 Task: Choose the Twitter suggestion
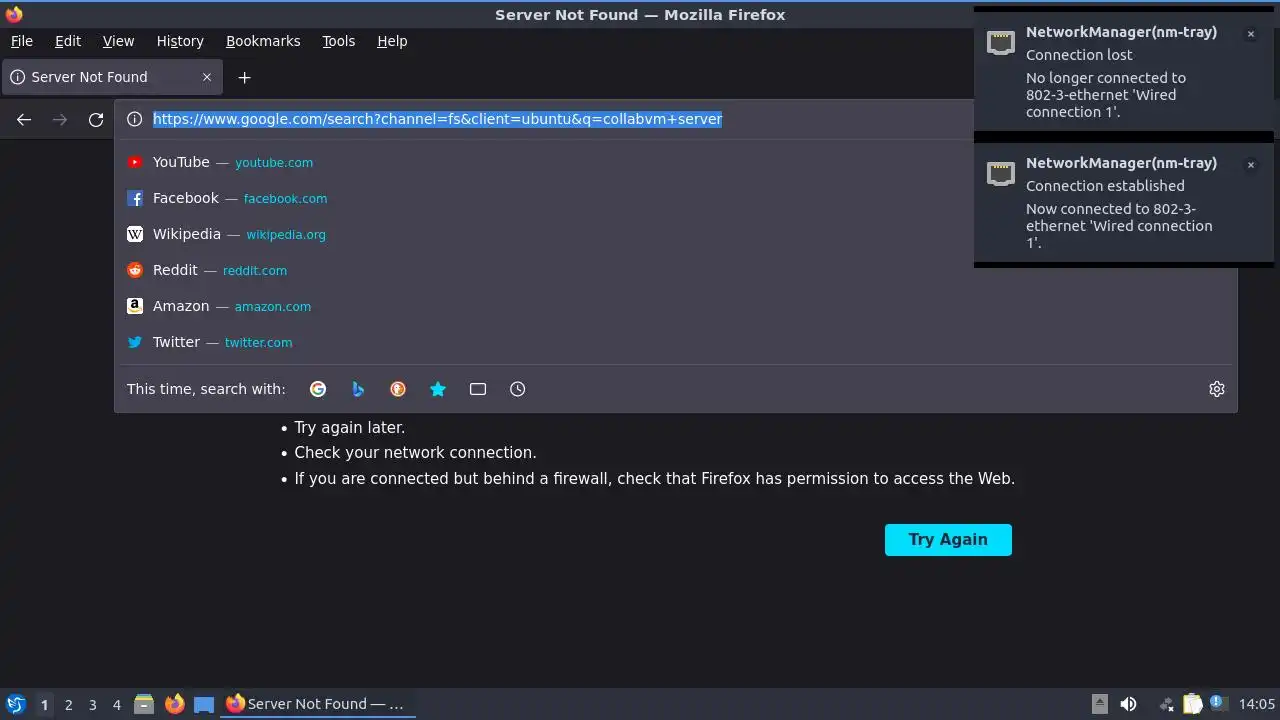point(675,342)
